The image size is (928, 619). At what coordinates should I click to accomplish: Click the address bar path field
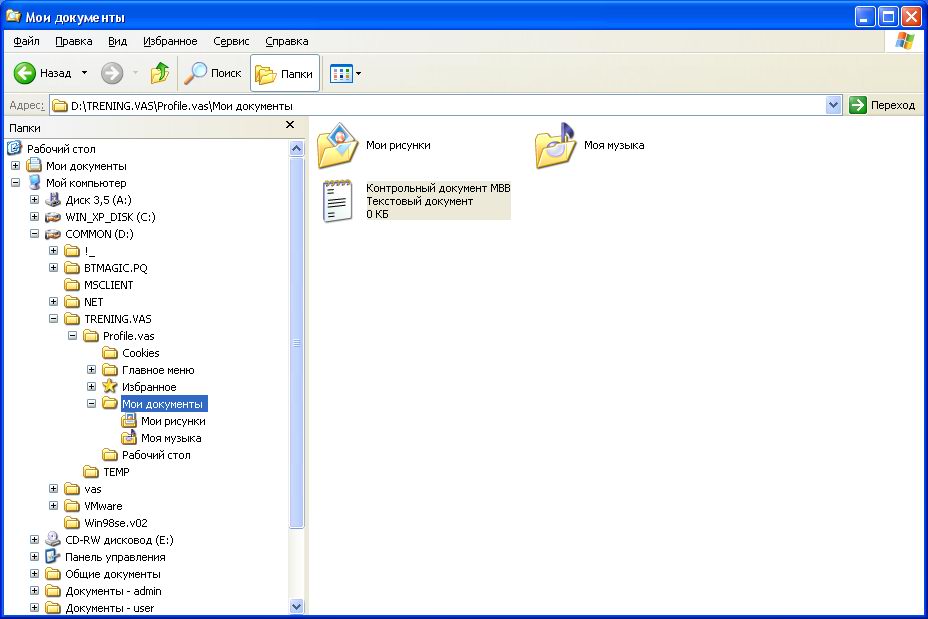click(x=438, y=105)
